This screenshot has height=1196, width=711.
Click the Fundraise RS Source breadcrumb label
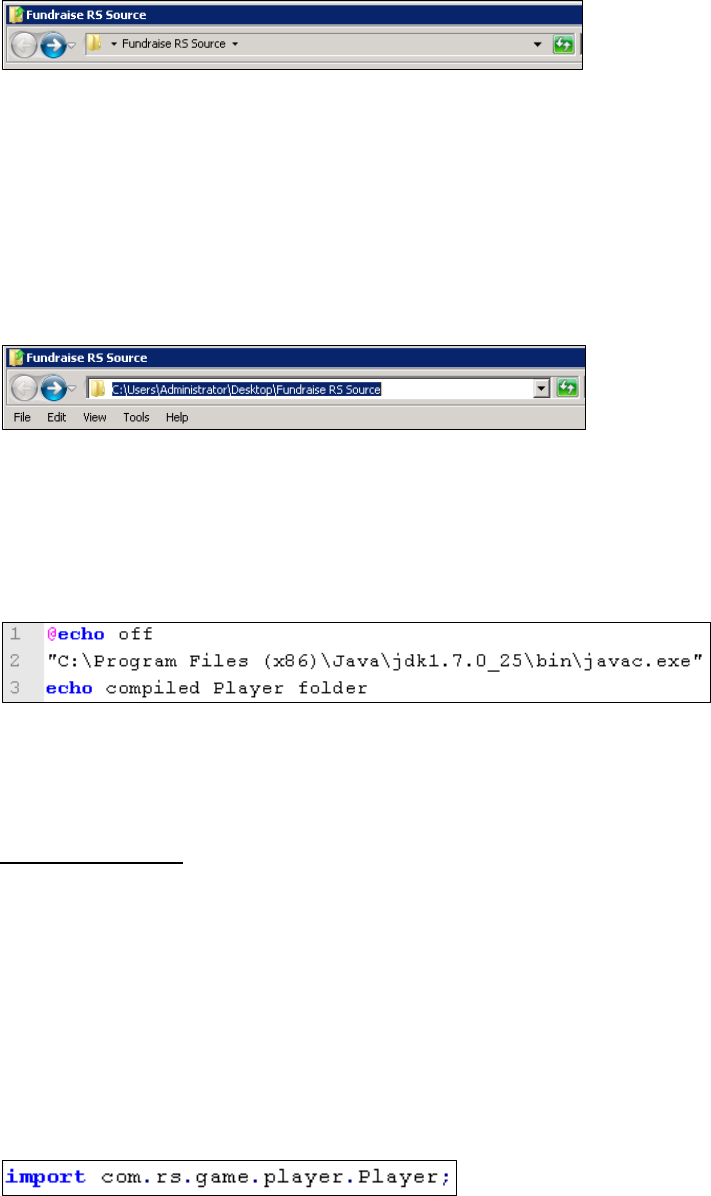coord(174,44)
